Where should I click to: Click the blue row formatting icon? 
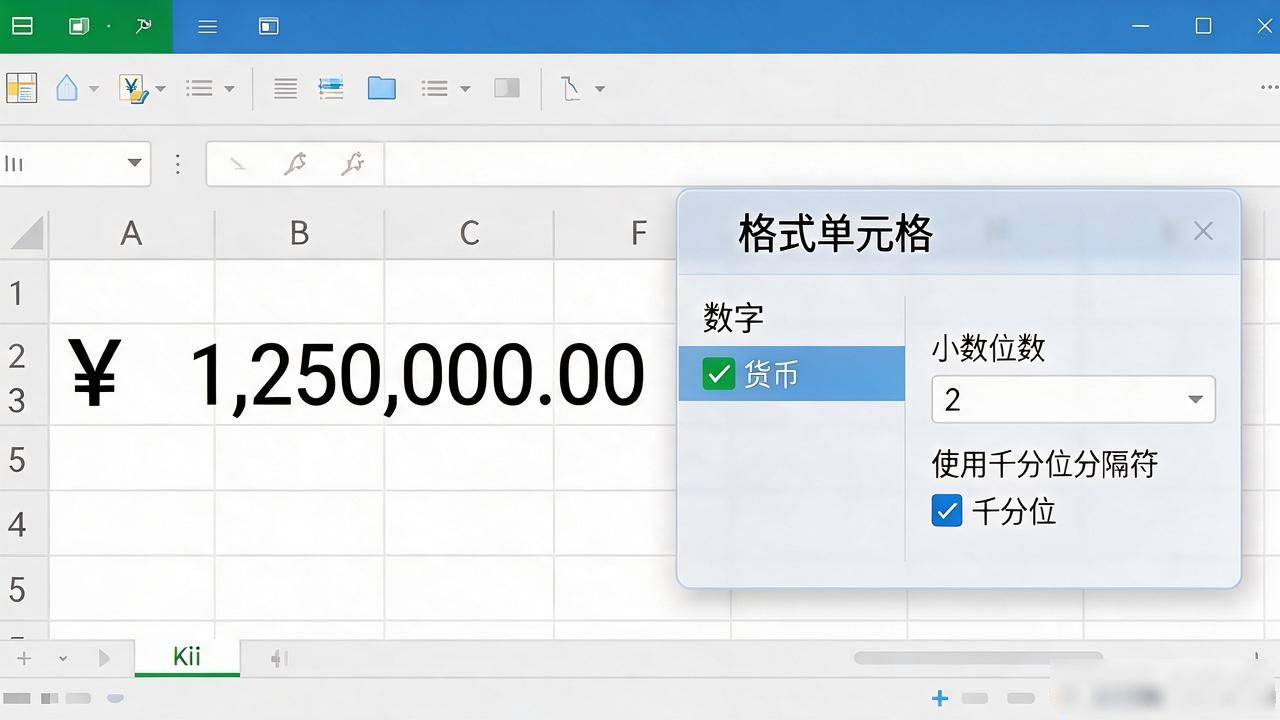coord(331,88)
